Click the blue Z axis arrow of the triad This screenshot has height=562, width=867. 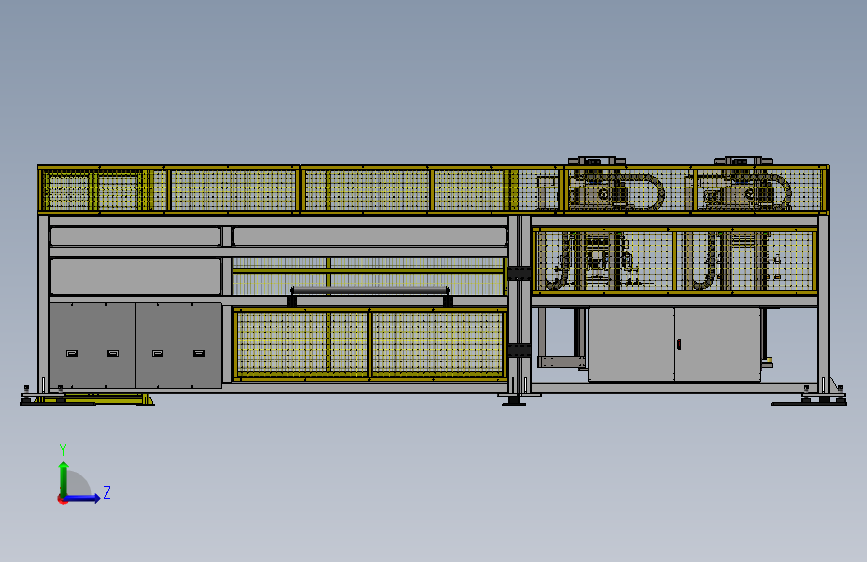[x=82, y=498]
